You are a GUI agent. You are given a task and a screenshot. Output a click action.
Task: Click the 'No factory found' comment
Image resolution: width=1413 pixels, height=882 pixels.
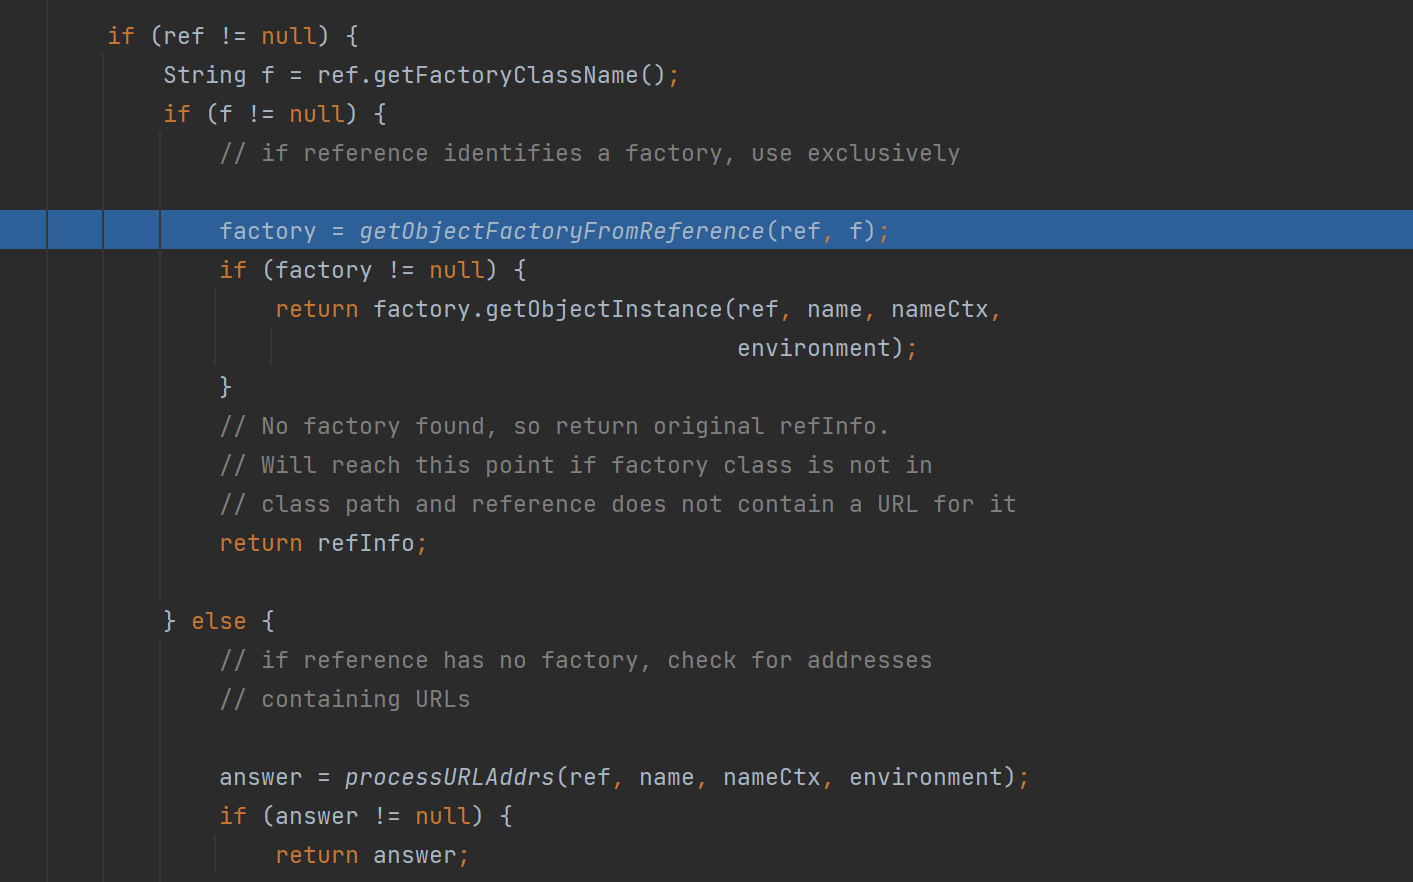click(x=553, y=426)
